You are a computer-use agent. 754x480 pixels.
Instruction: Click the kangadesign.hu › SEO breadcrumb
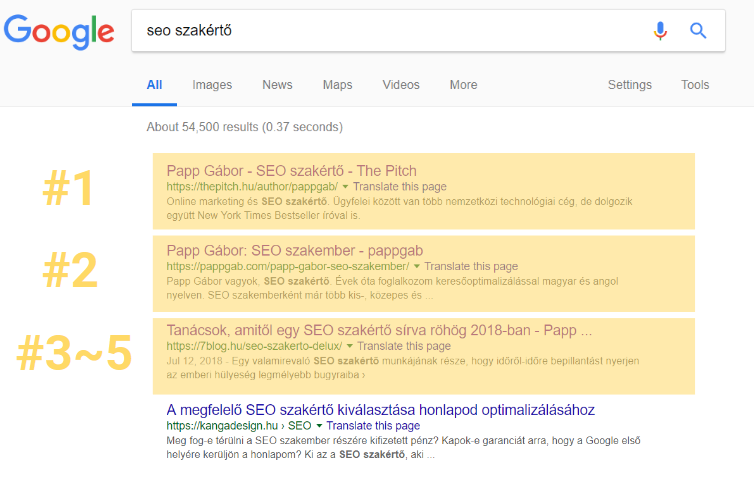(239, 426)
